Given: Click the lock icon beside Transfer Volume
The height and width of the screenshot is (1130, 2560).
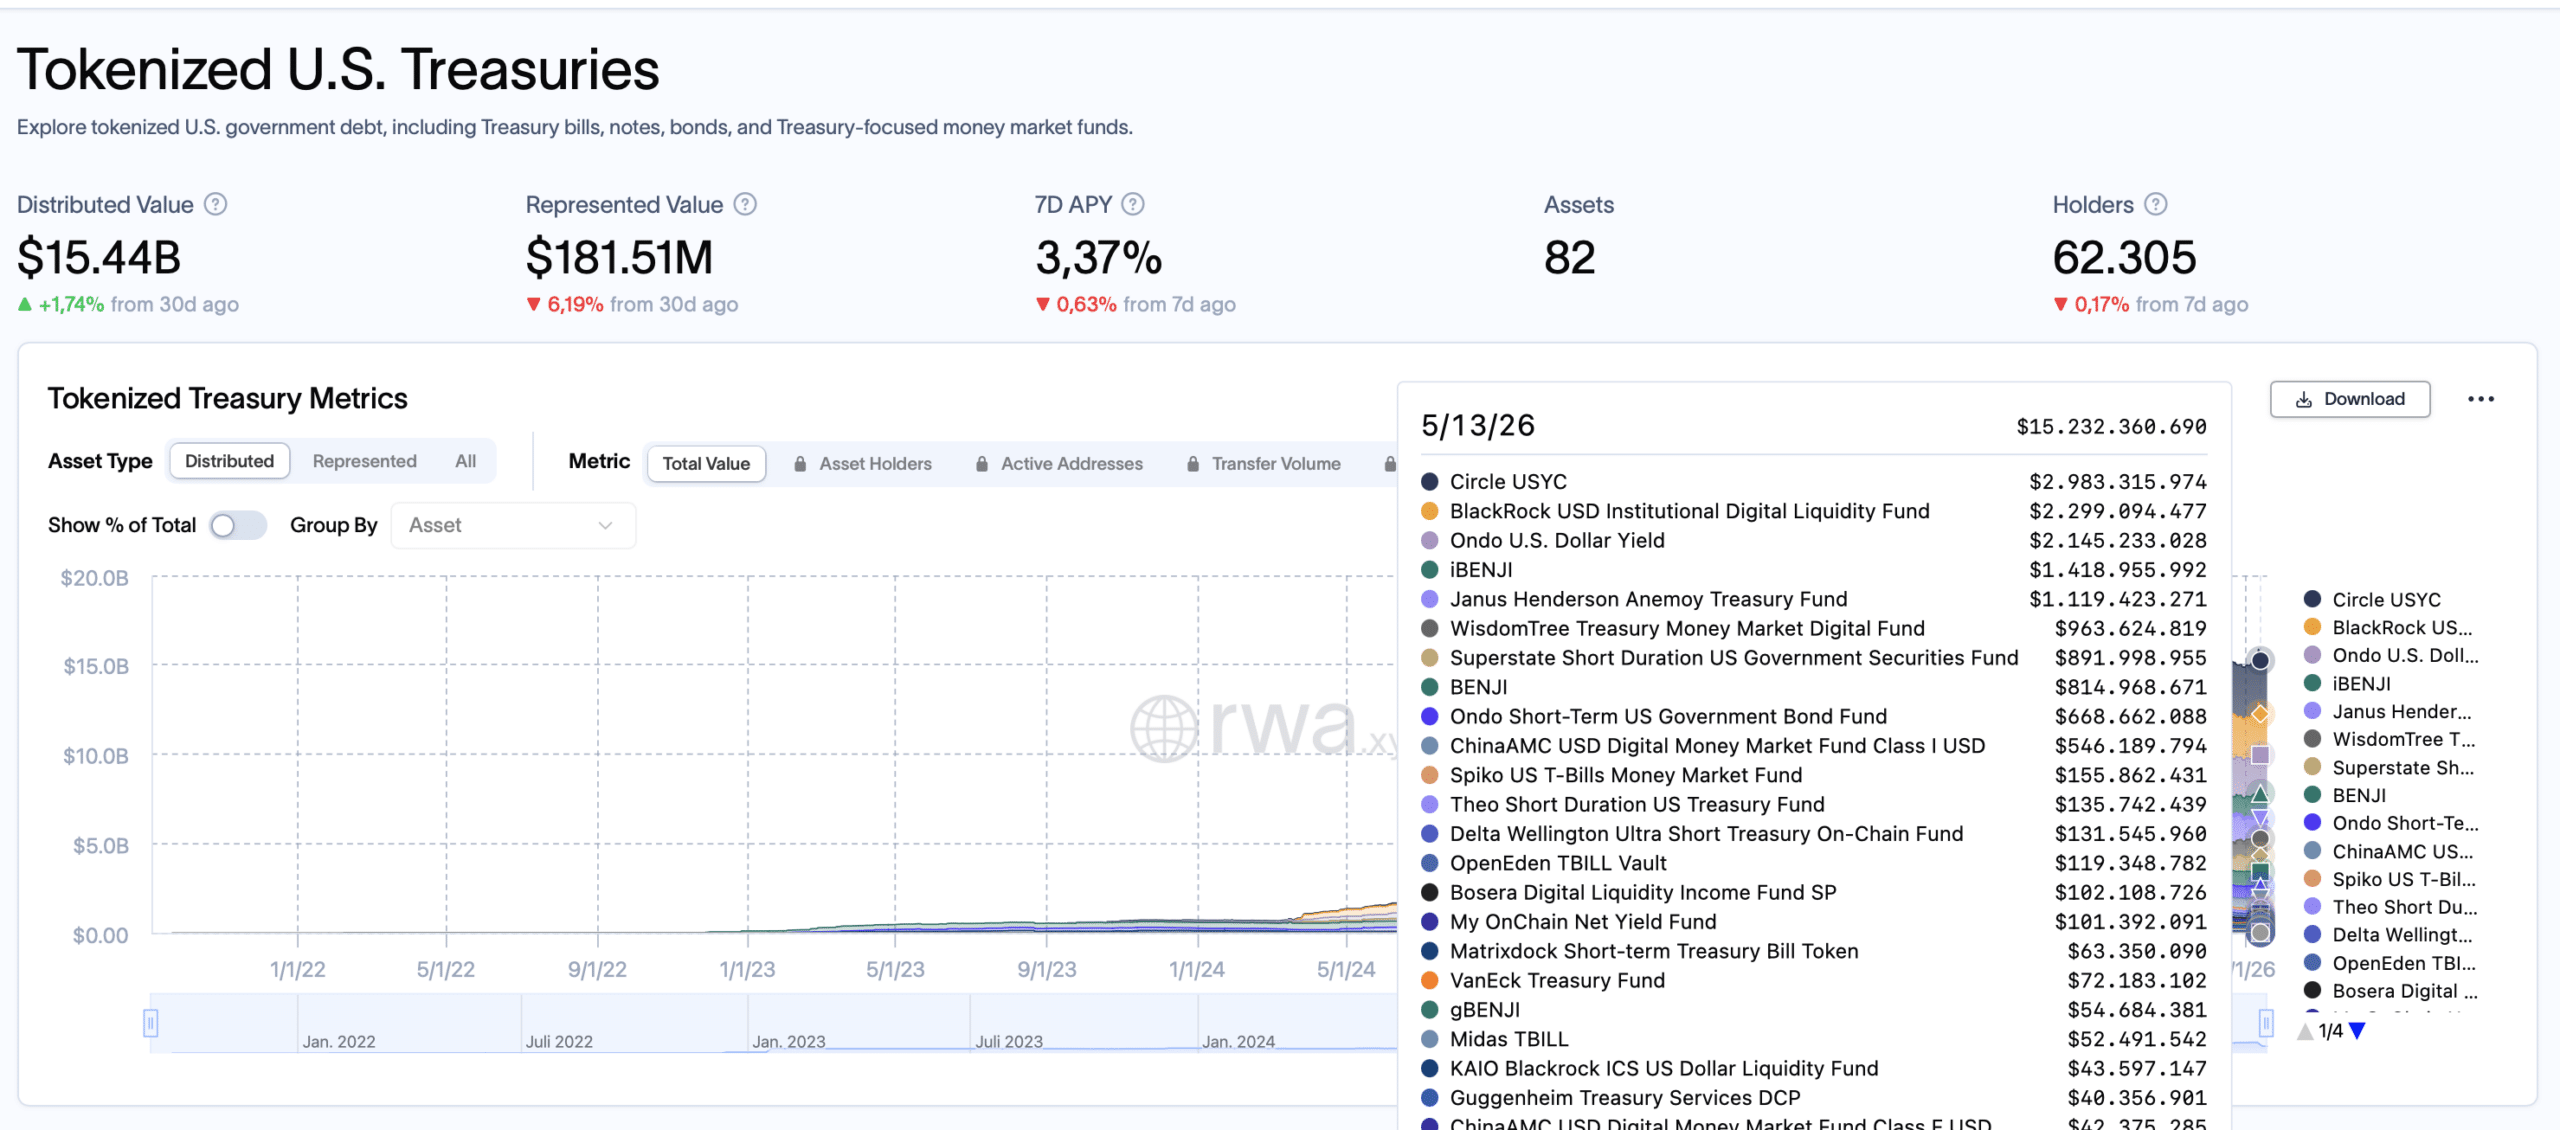Looking at the screenshot, I should (x=1193, y=464).
